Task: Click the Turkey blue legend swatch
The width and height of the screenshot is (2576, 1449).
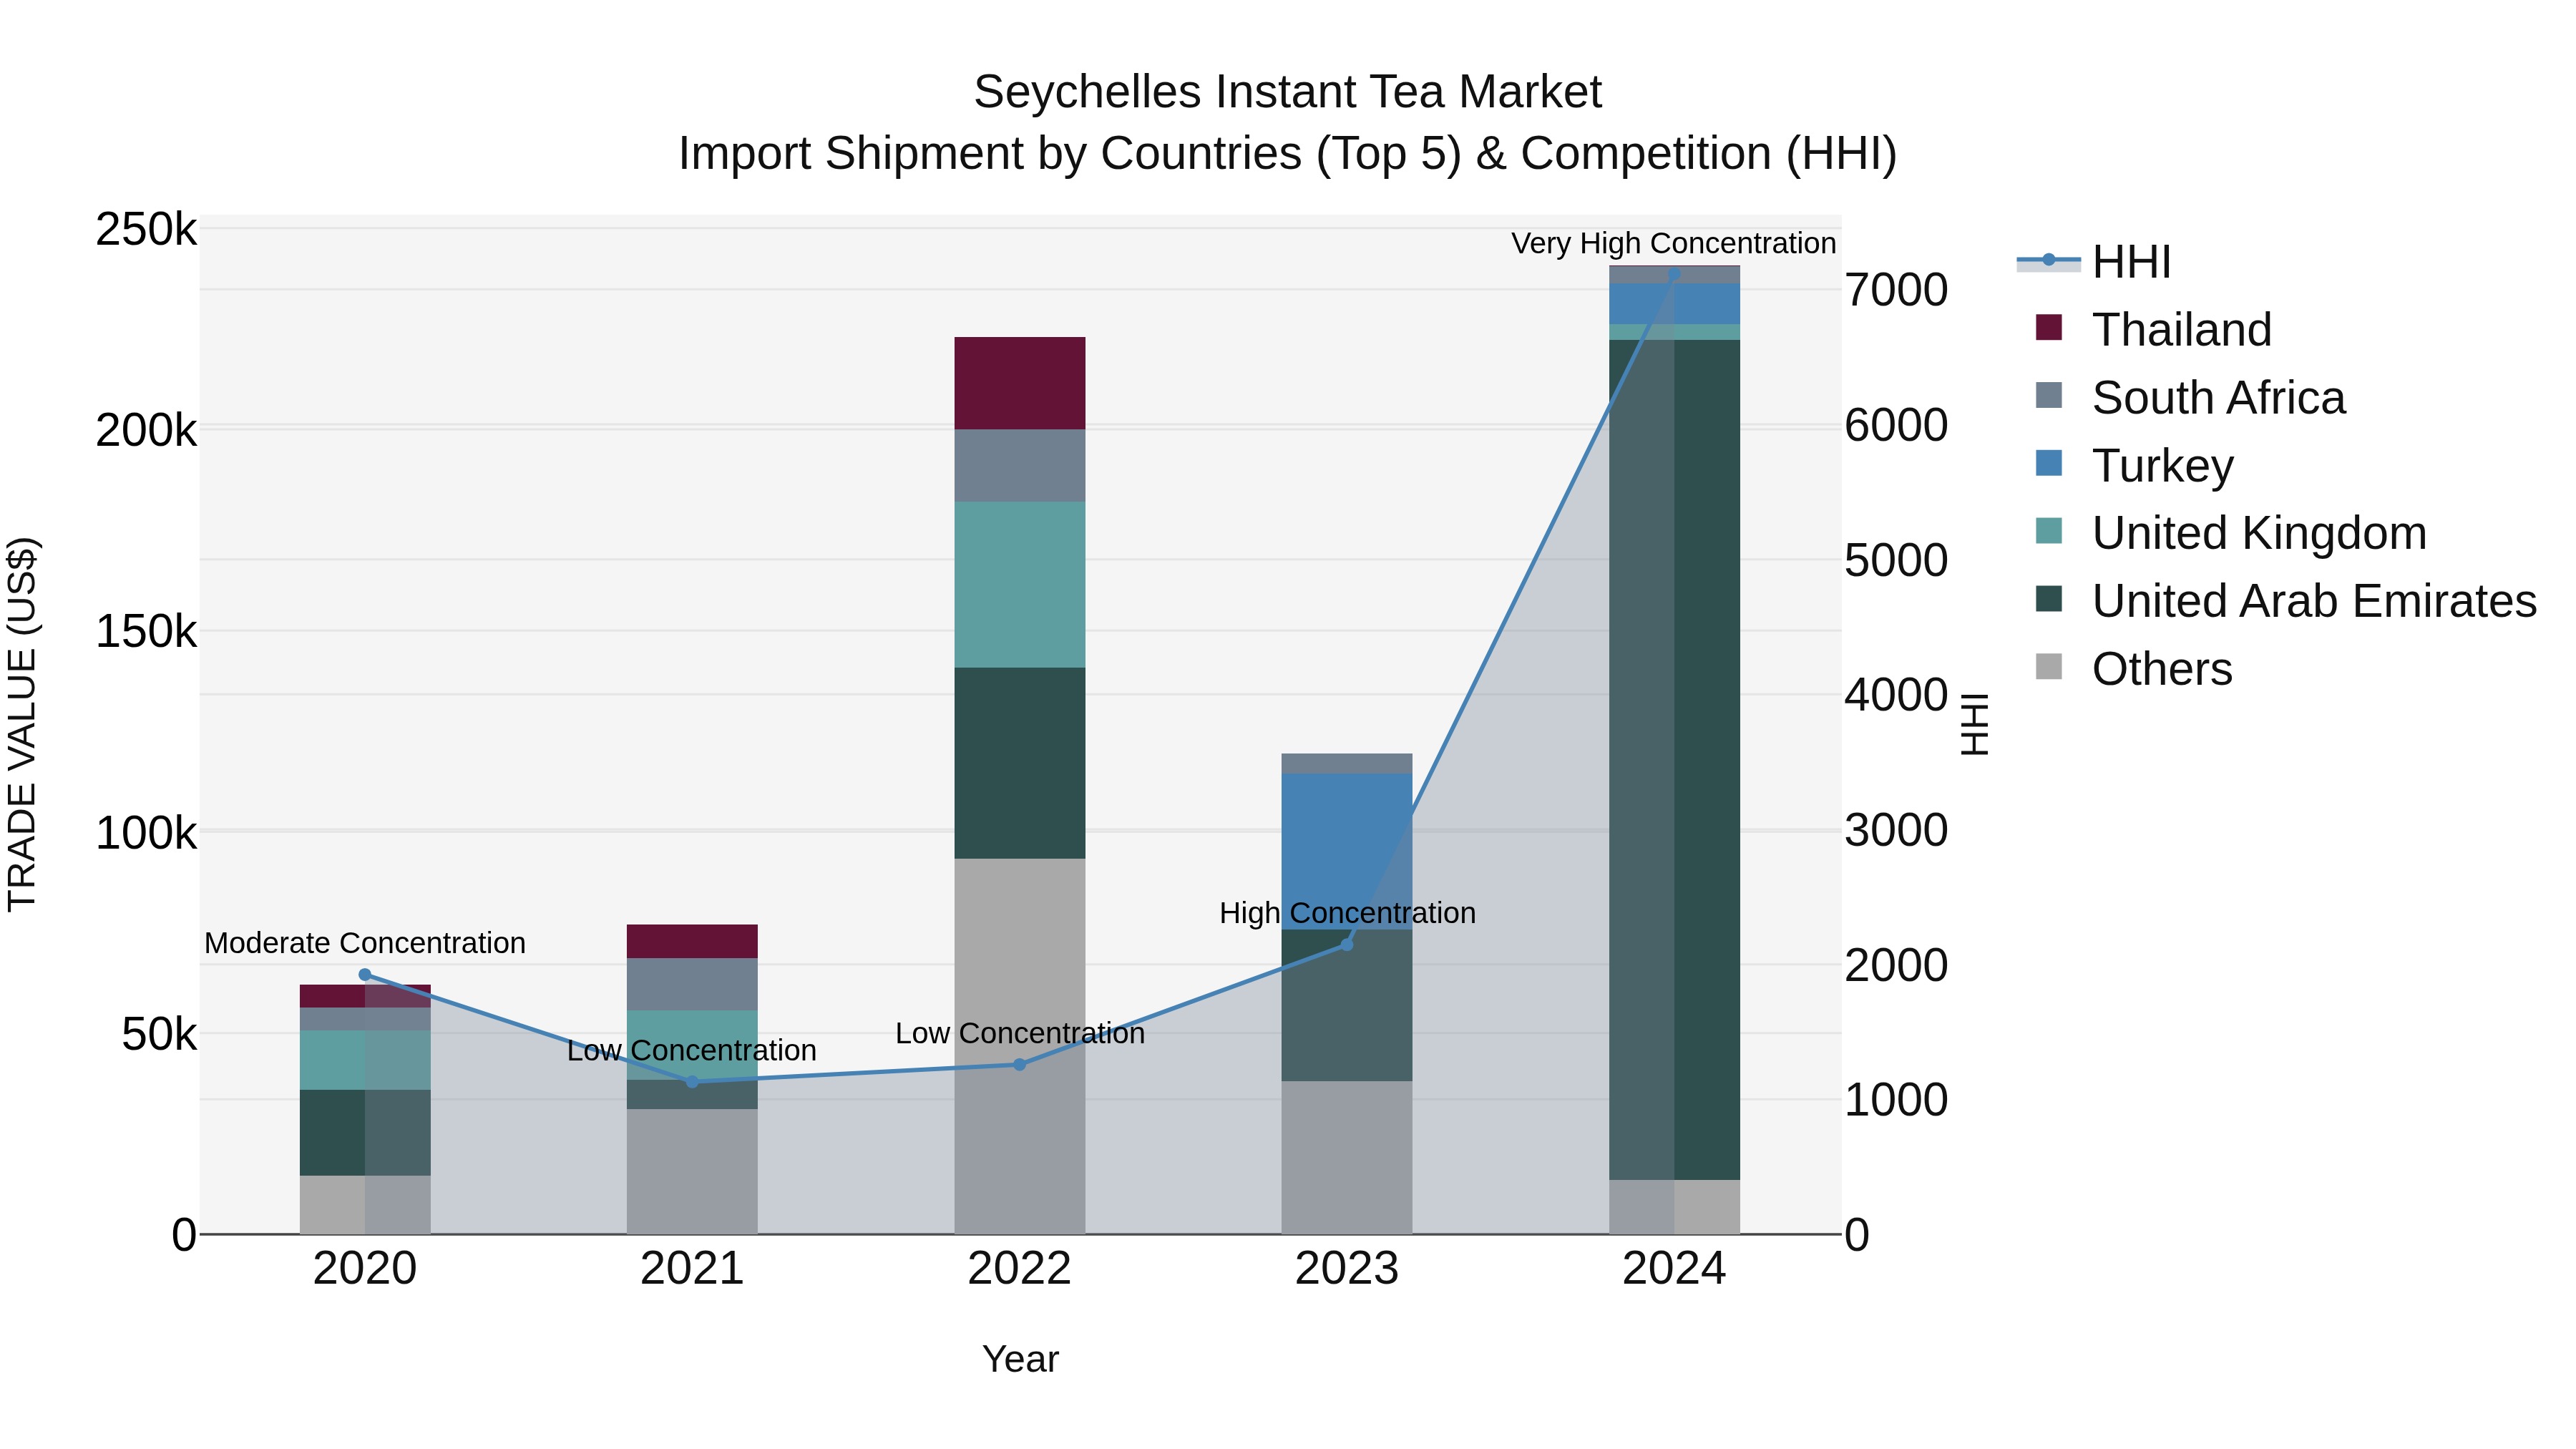Action: (x=2048, y=463)
